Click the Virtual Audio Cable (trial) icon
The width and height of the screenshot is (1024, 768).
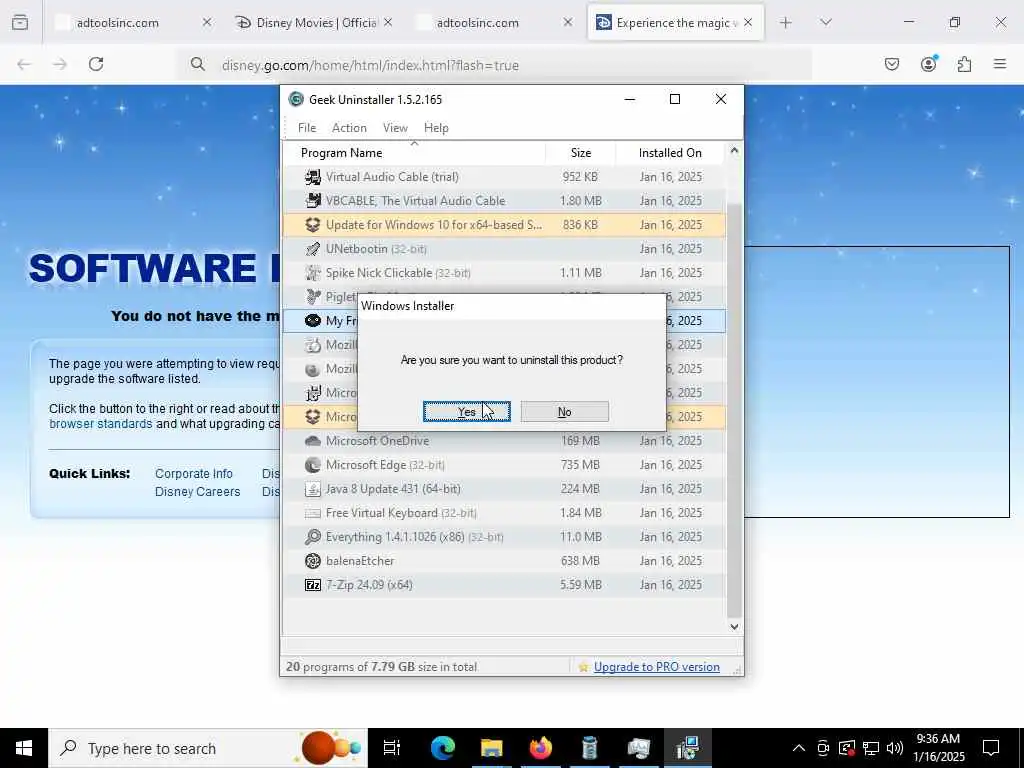[x=313, y=177]
